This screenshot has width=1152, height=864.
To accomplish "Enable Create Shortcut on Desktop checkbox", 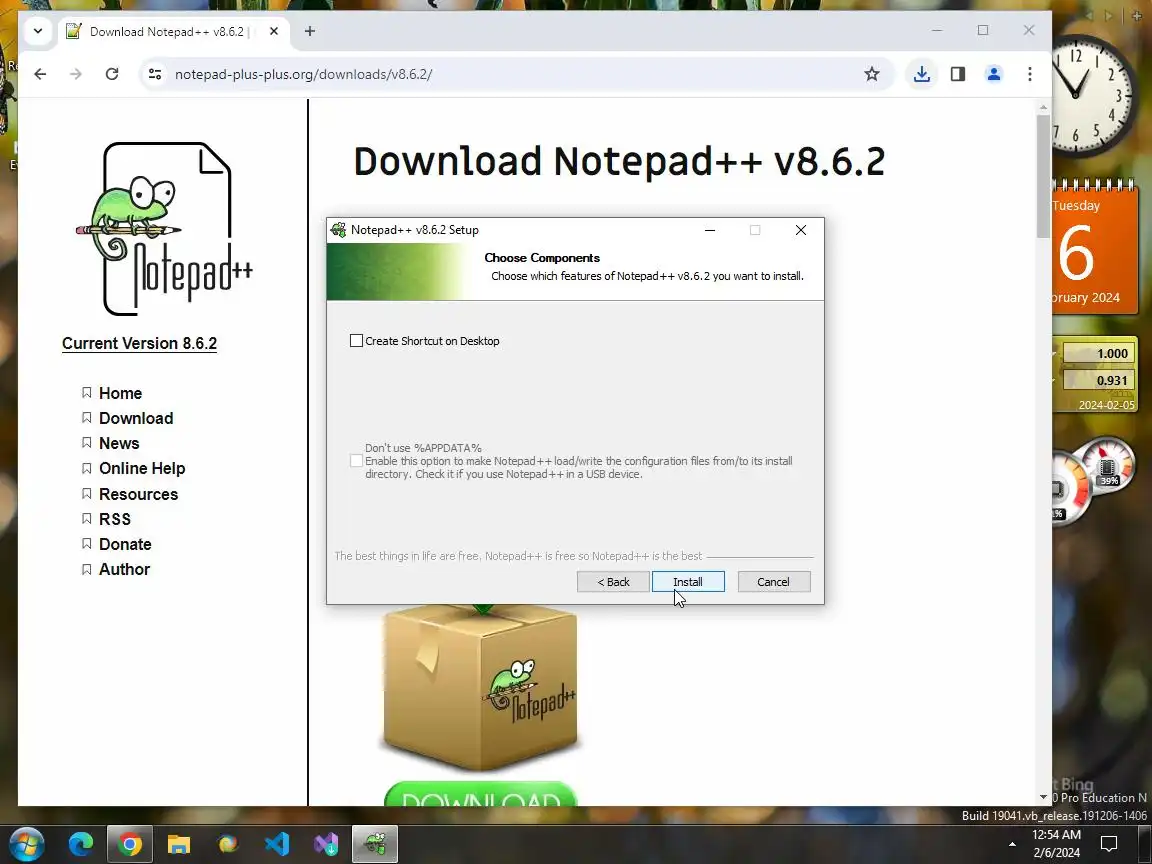I will coord(356,341).
